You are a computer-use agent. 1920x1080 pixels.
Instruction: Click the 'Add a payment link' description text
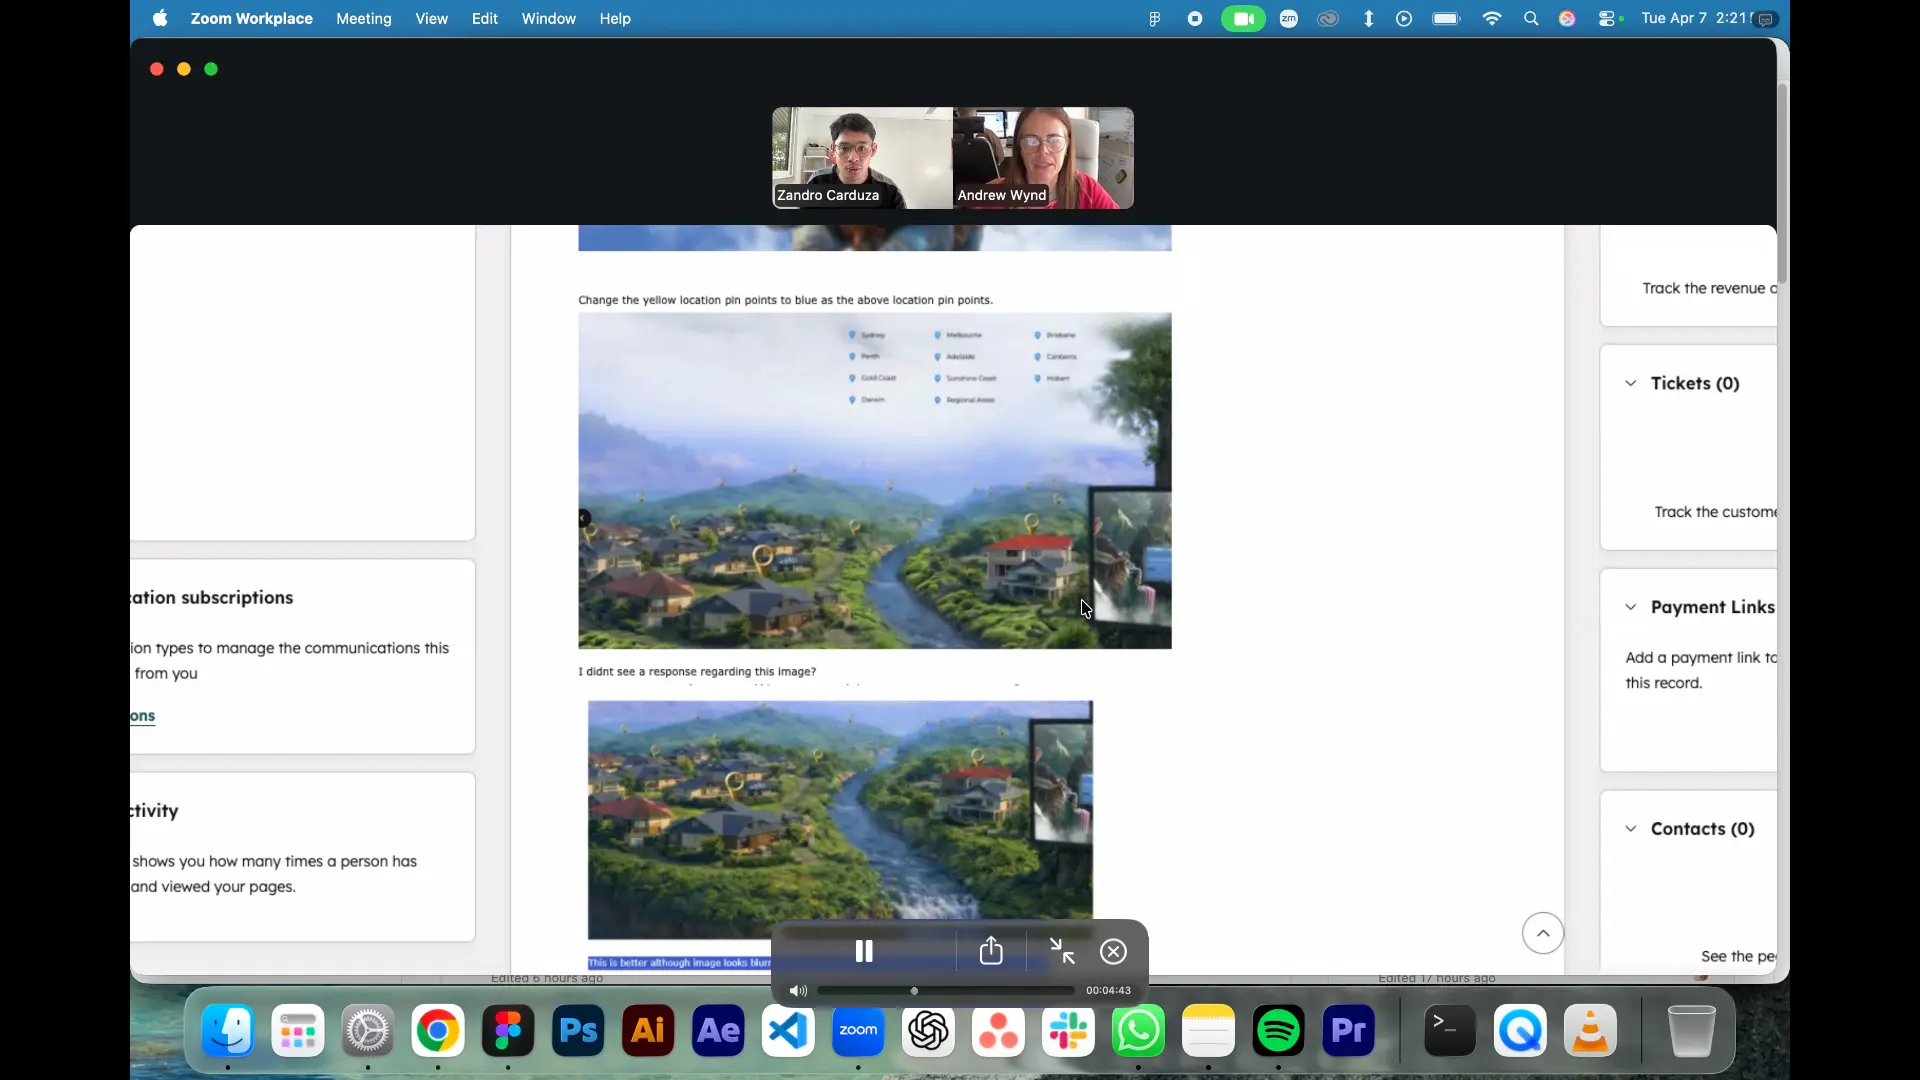pyautogui.click(x=1700, y=670)
